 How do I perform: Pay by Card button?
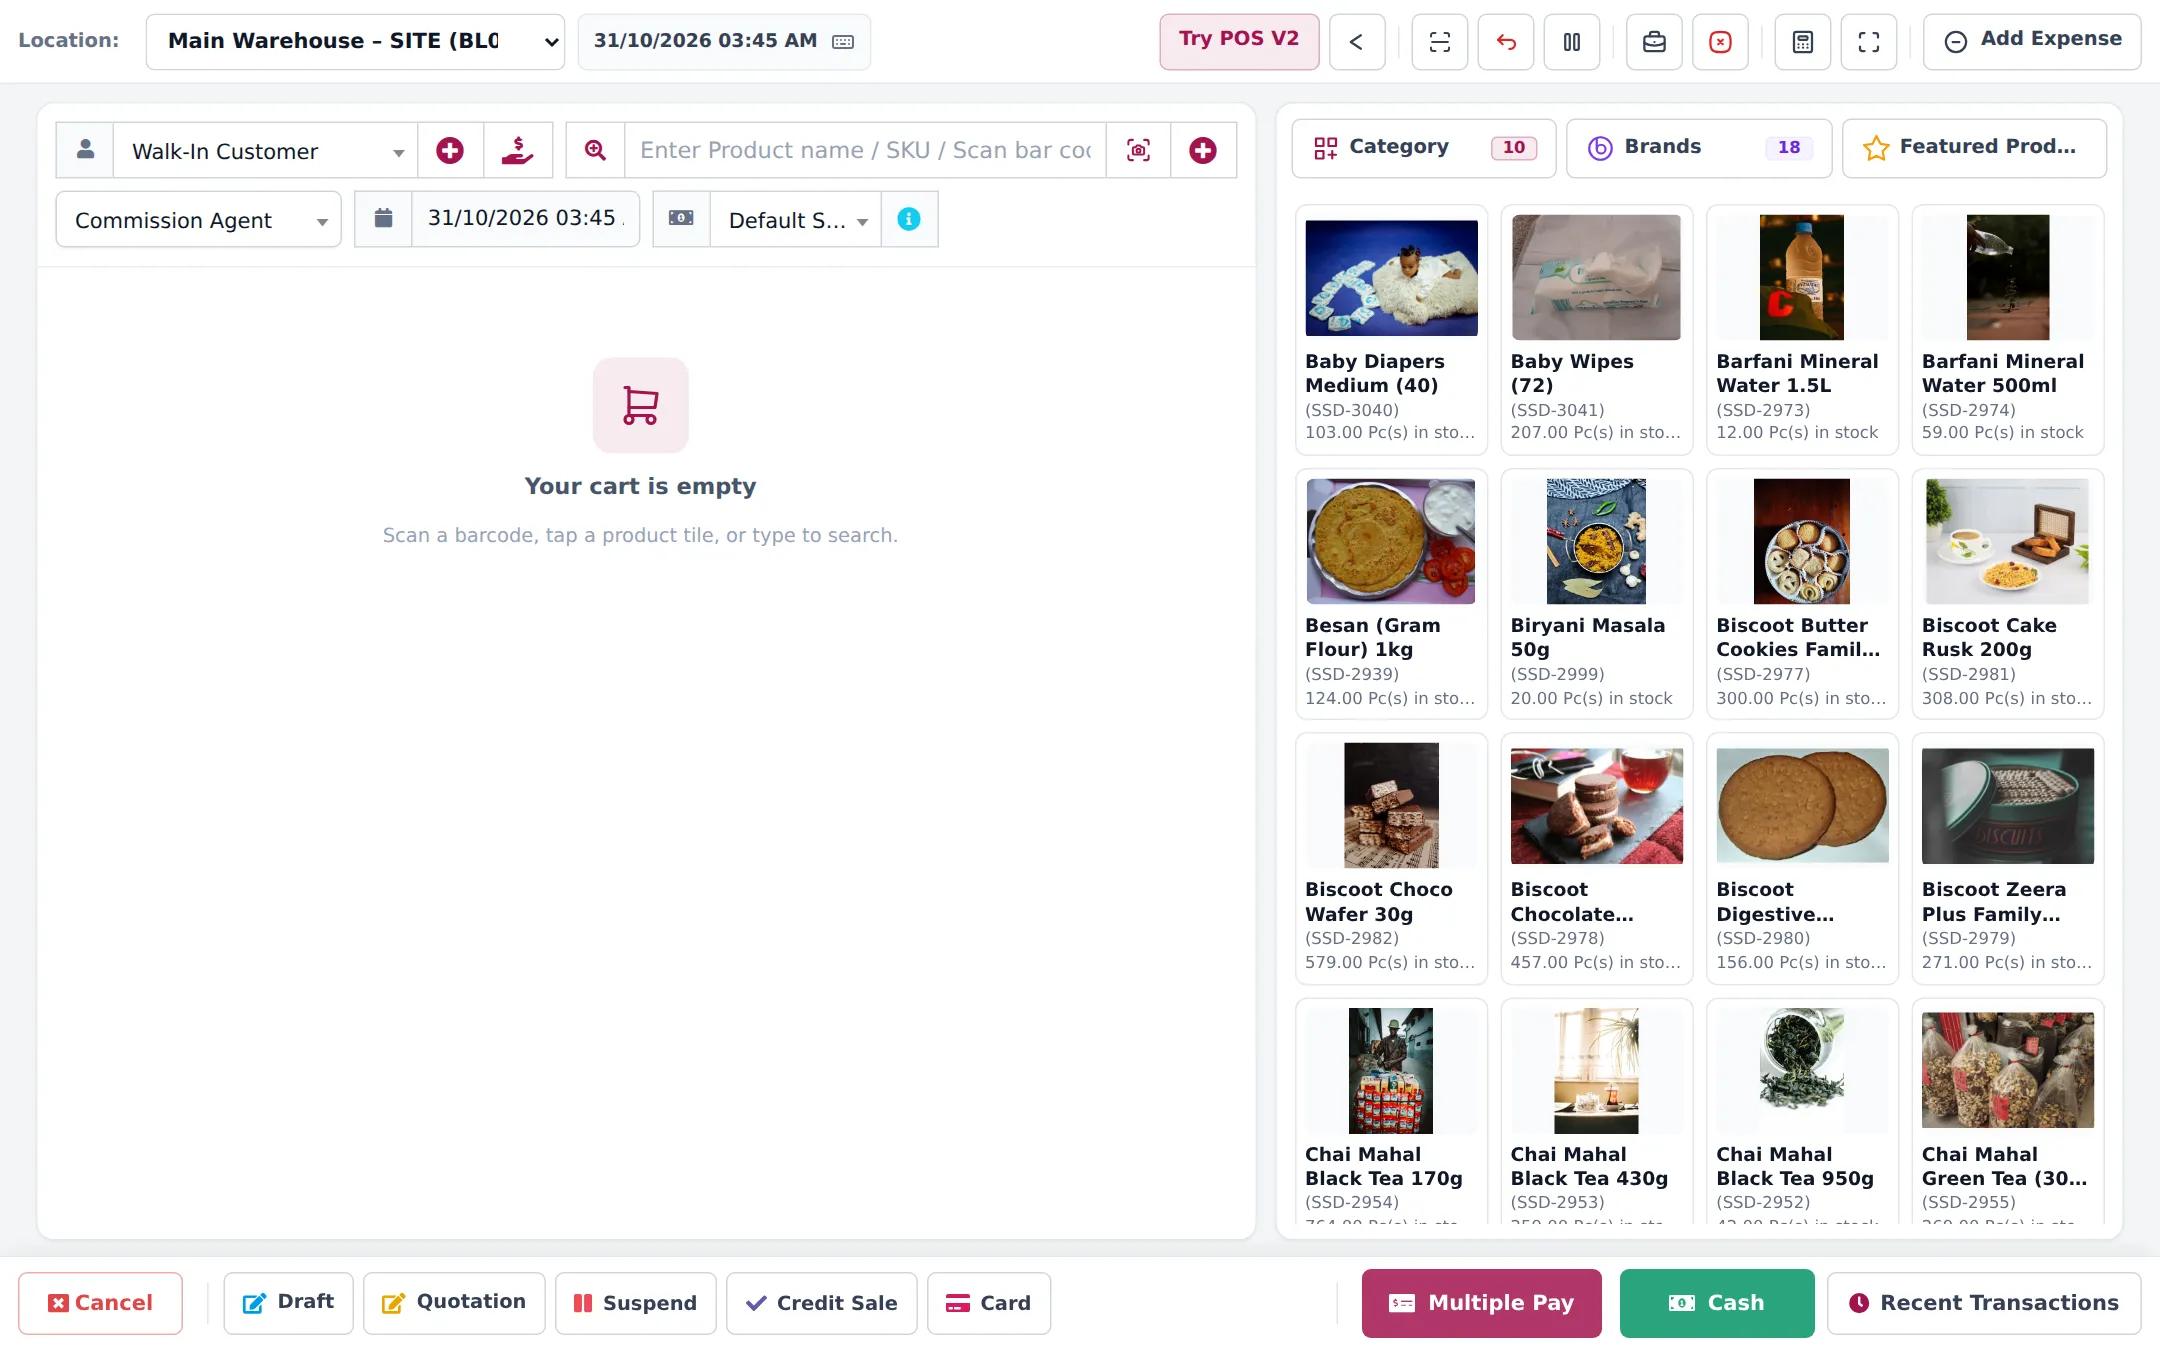pyautogui.click(x=989, y=1303)
